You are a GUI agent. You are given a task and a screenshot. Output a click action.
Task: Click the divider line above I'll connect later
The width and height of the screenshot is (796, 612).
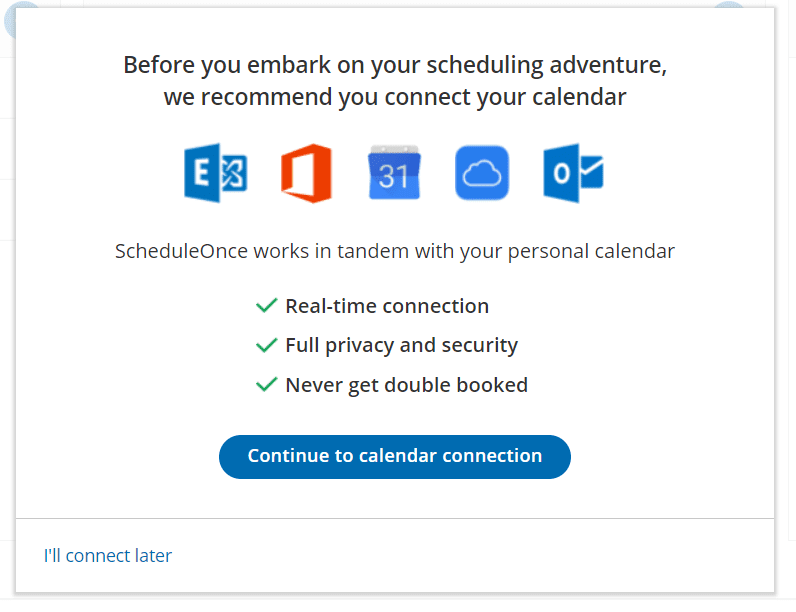395,519
